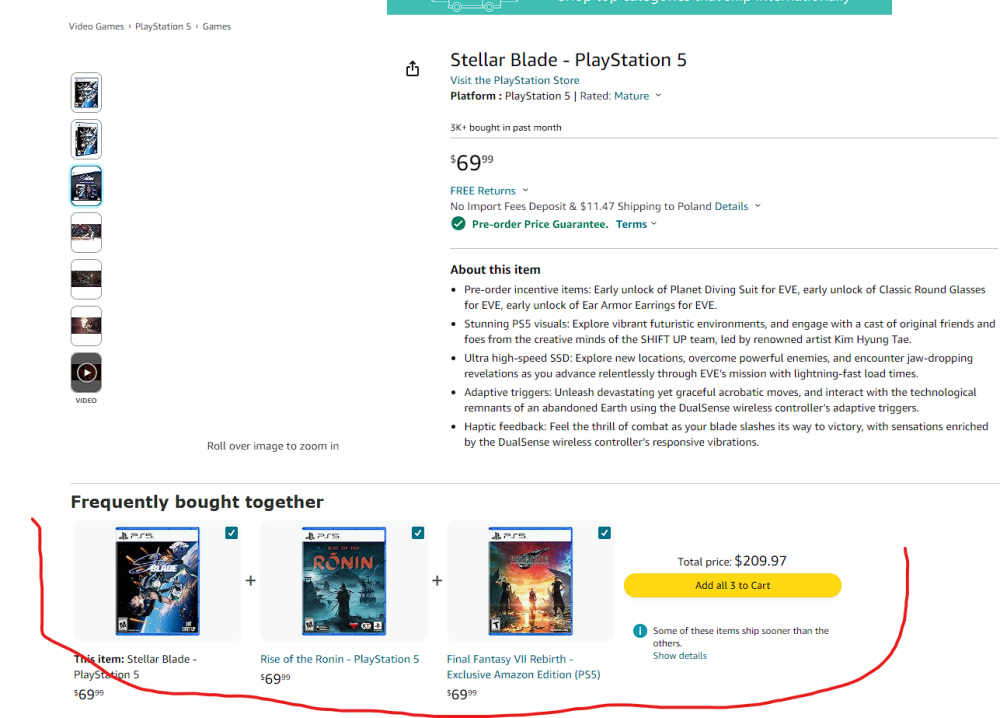
Task: Uncheck the Rise of the Ronin checkbox
Action: pyautogui.click(x=418, y=533)
